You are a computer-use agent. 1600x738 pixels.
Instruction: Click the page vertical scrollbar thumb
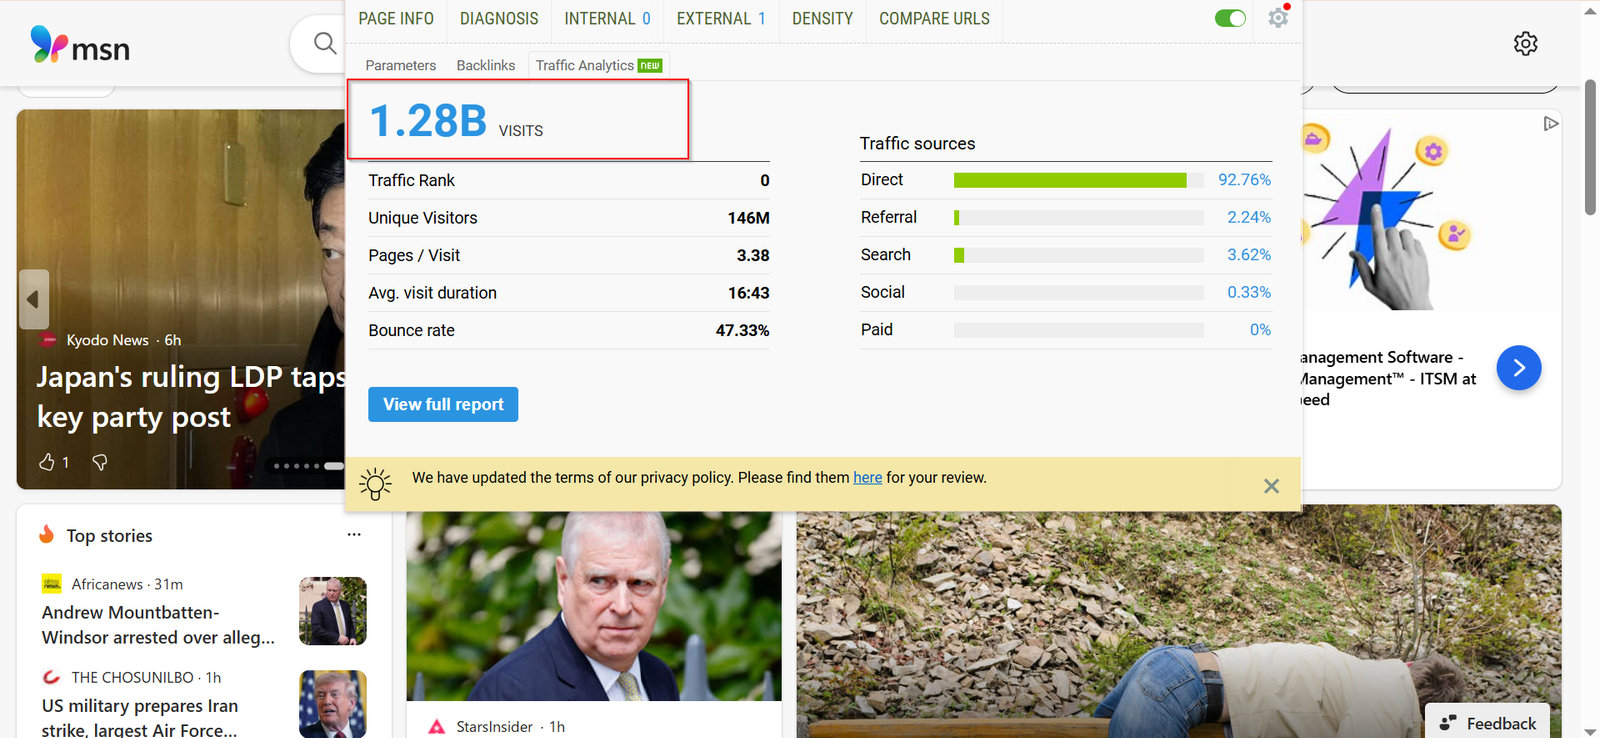point(1590,148)
